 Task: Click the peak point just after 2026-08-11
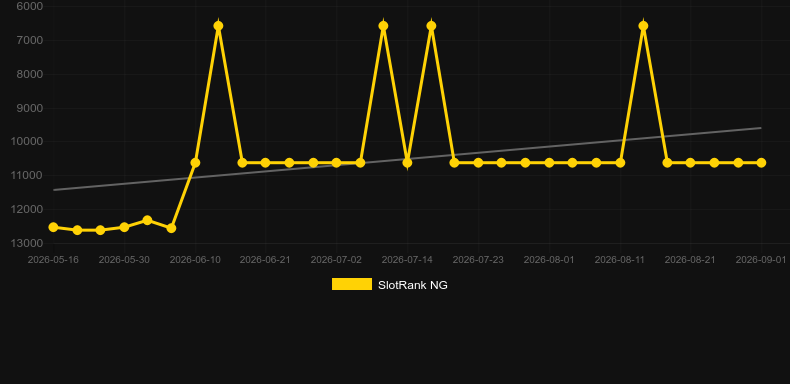tap(643, 26)
